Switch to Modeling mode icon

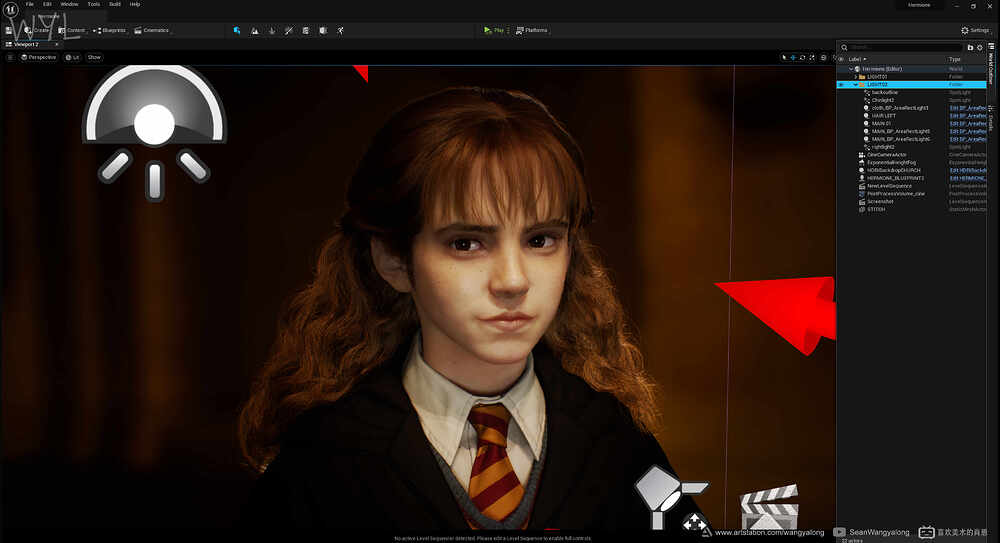click(x=306, y=30)
